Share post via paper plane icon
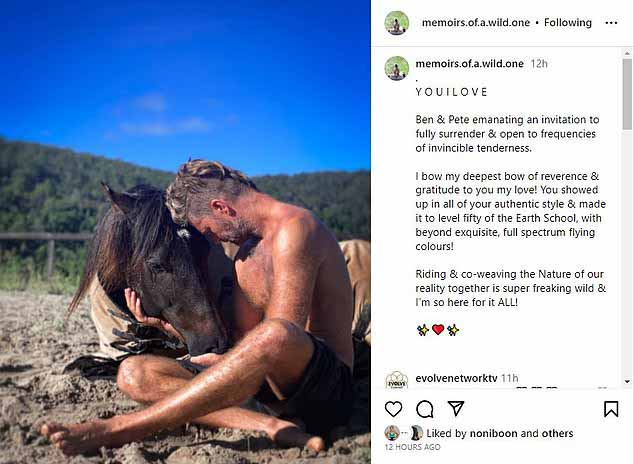Image resolution: width=634 pixels, height=464 pixels. click(x=456, y=409)
